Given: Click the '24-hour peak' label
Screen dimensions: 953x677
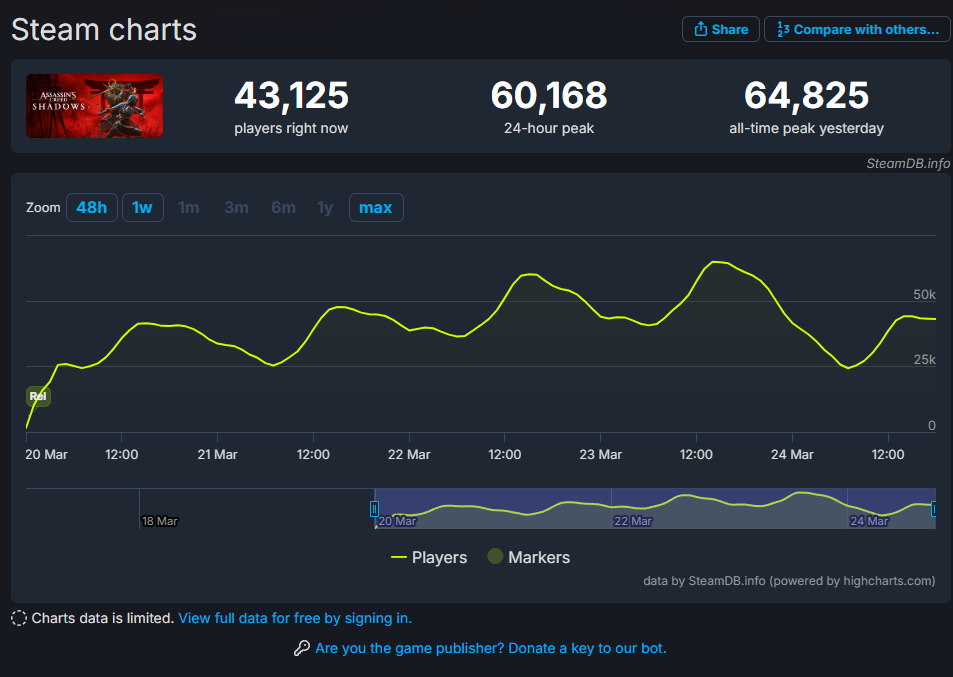Looking at the screenshot, I should coord(549,128).
